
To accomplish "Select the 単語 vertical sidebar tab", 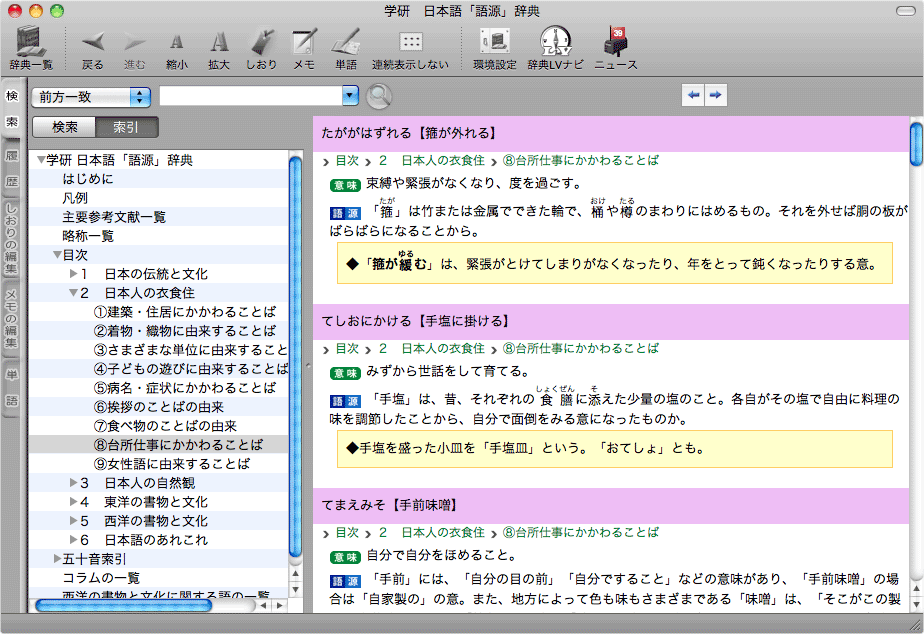I will click(x=11, y=388).
